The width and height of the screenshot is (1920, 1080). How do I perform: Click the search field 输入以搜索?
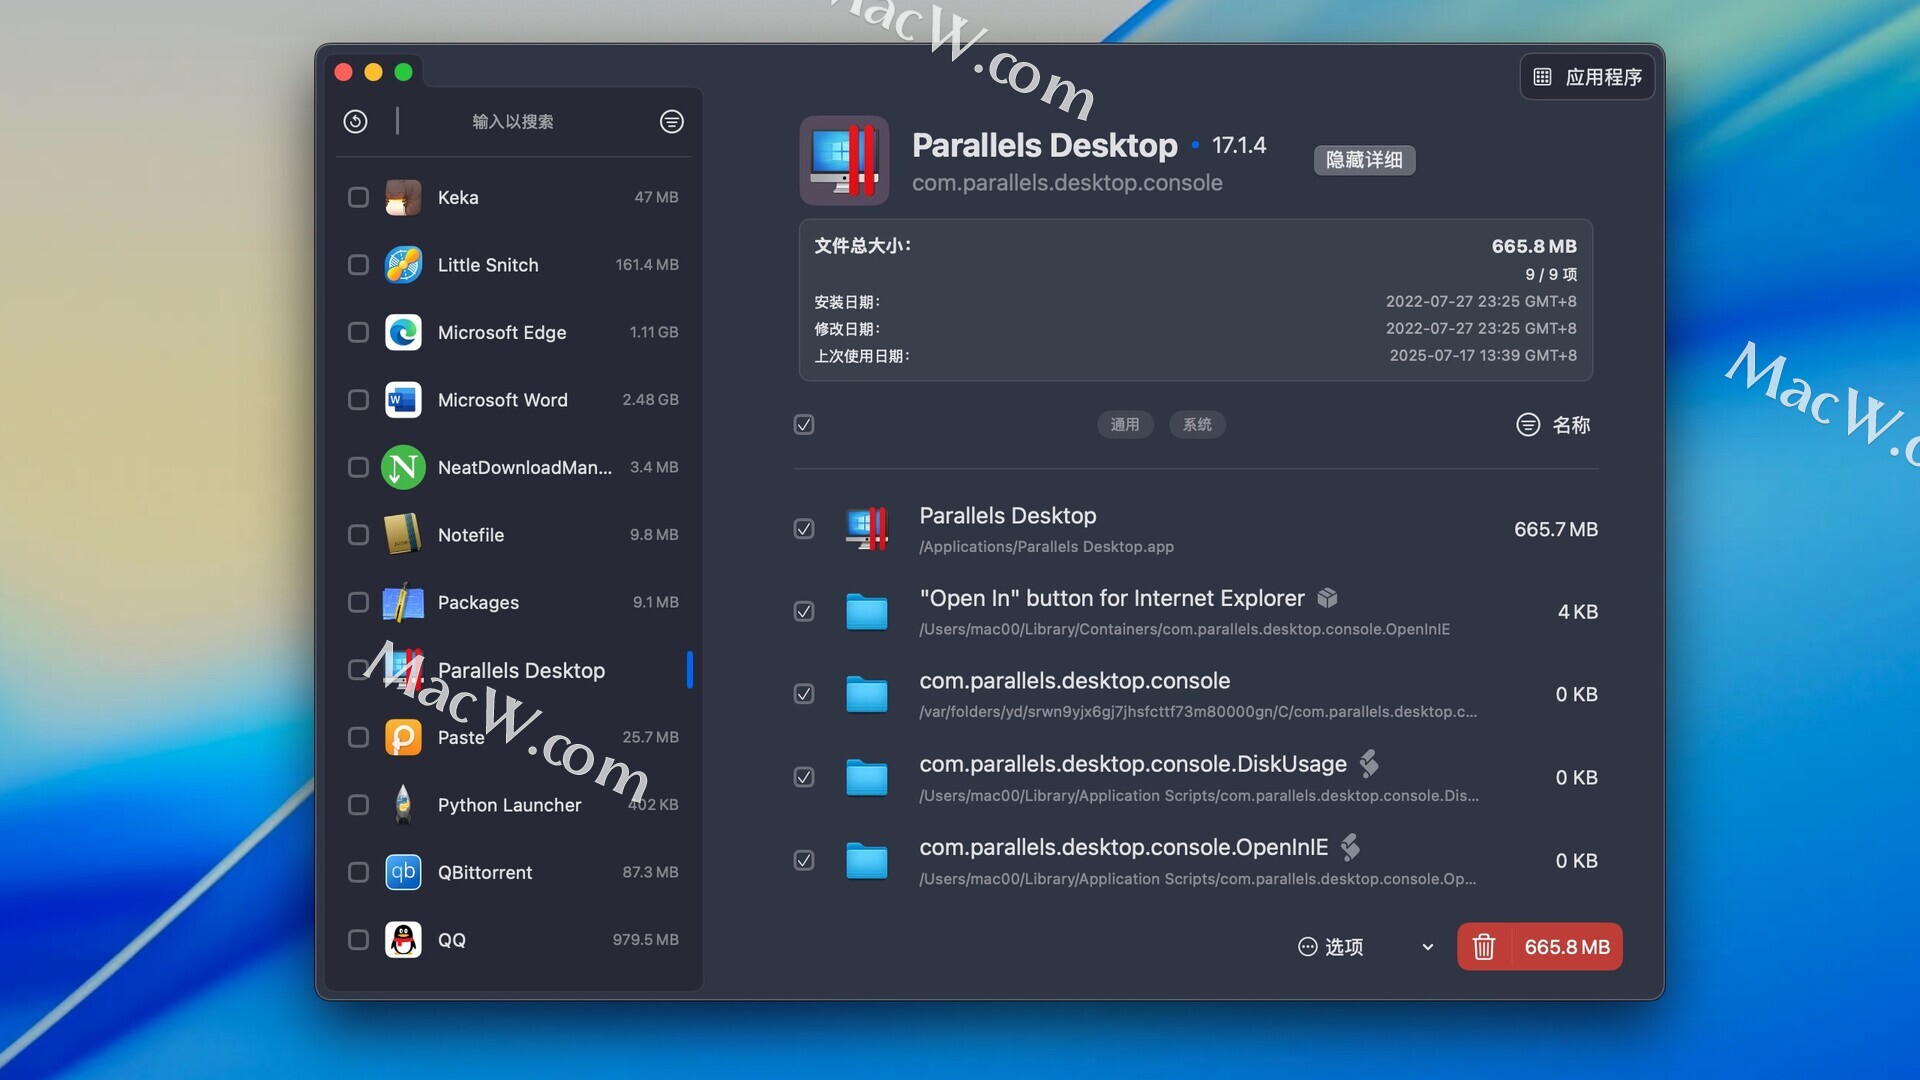tap(513, 122)
